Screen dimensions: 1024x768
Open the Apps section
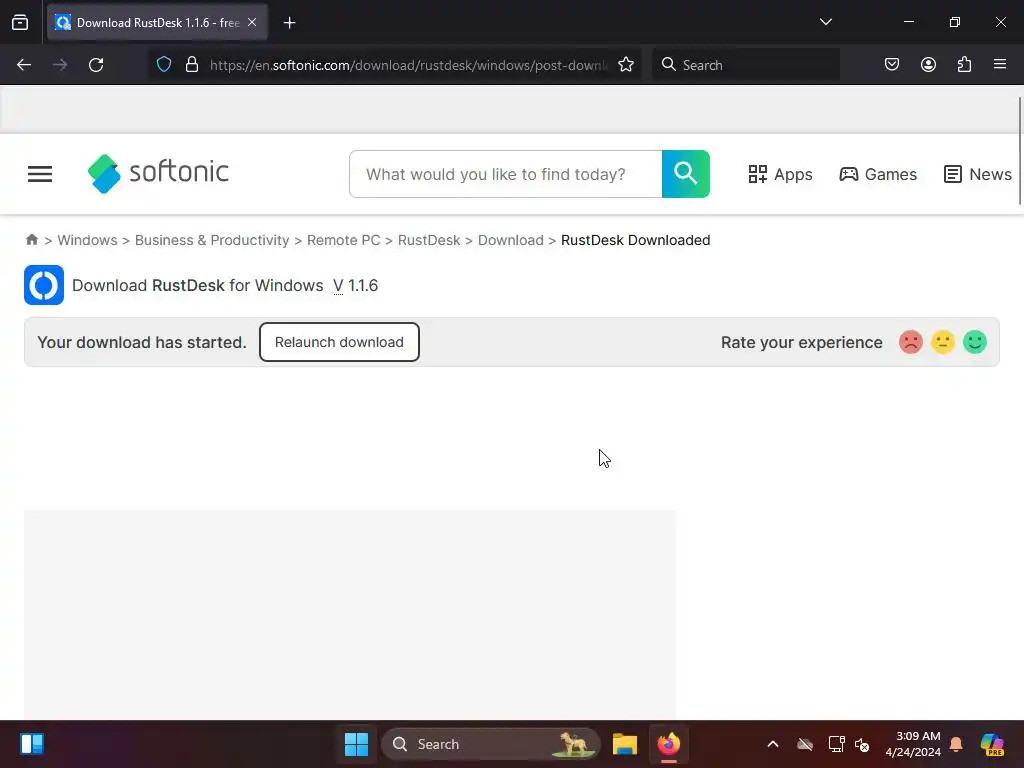(x=780, y=174)
